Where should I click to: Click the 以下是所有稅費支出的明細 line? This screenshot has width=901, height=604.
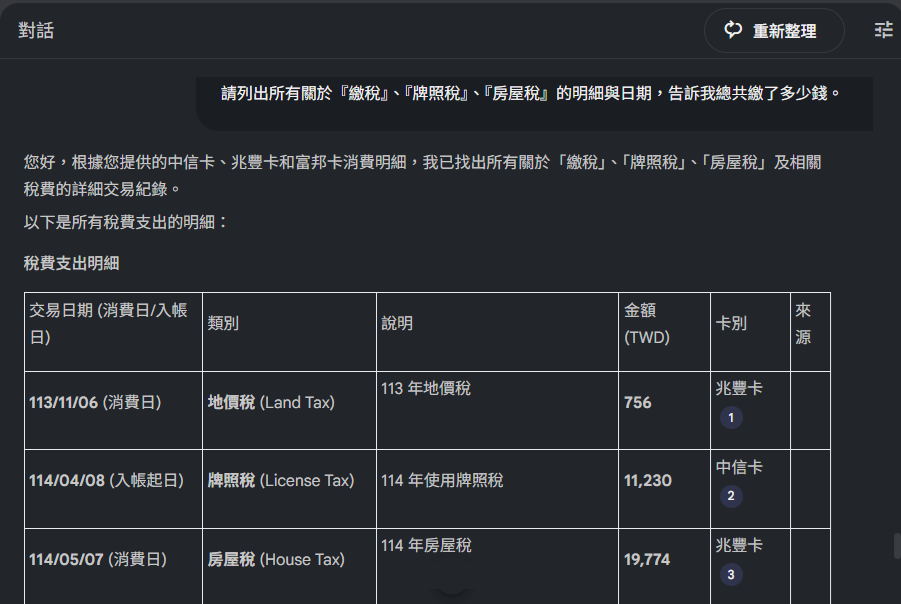click(x=126, y=222)
